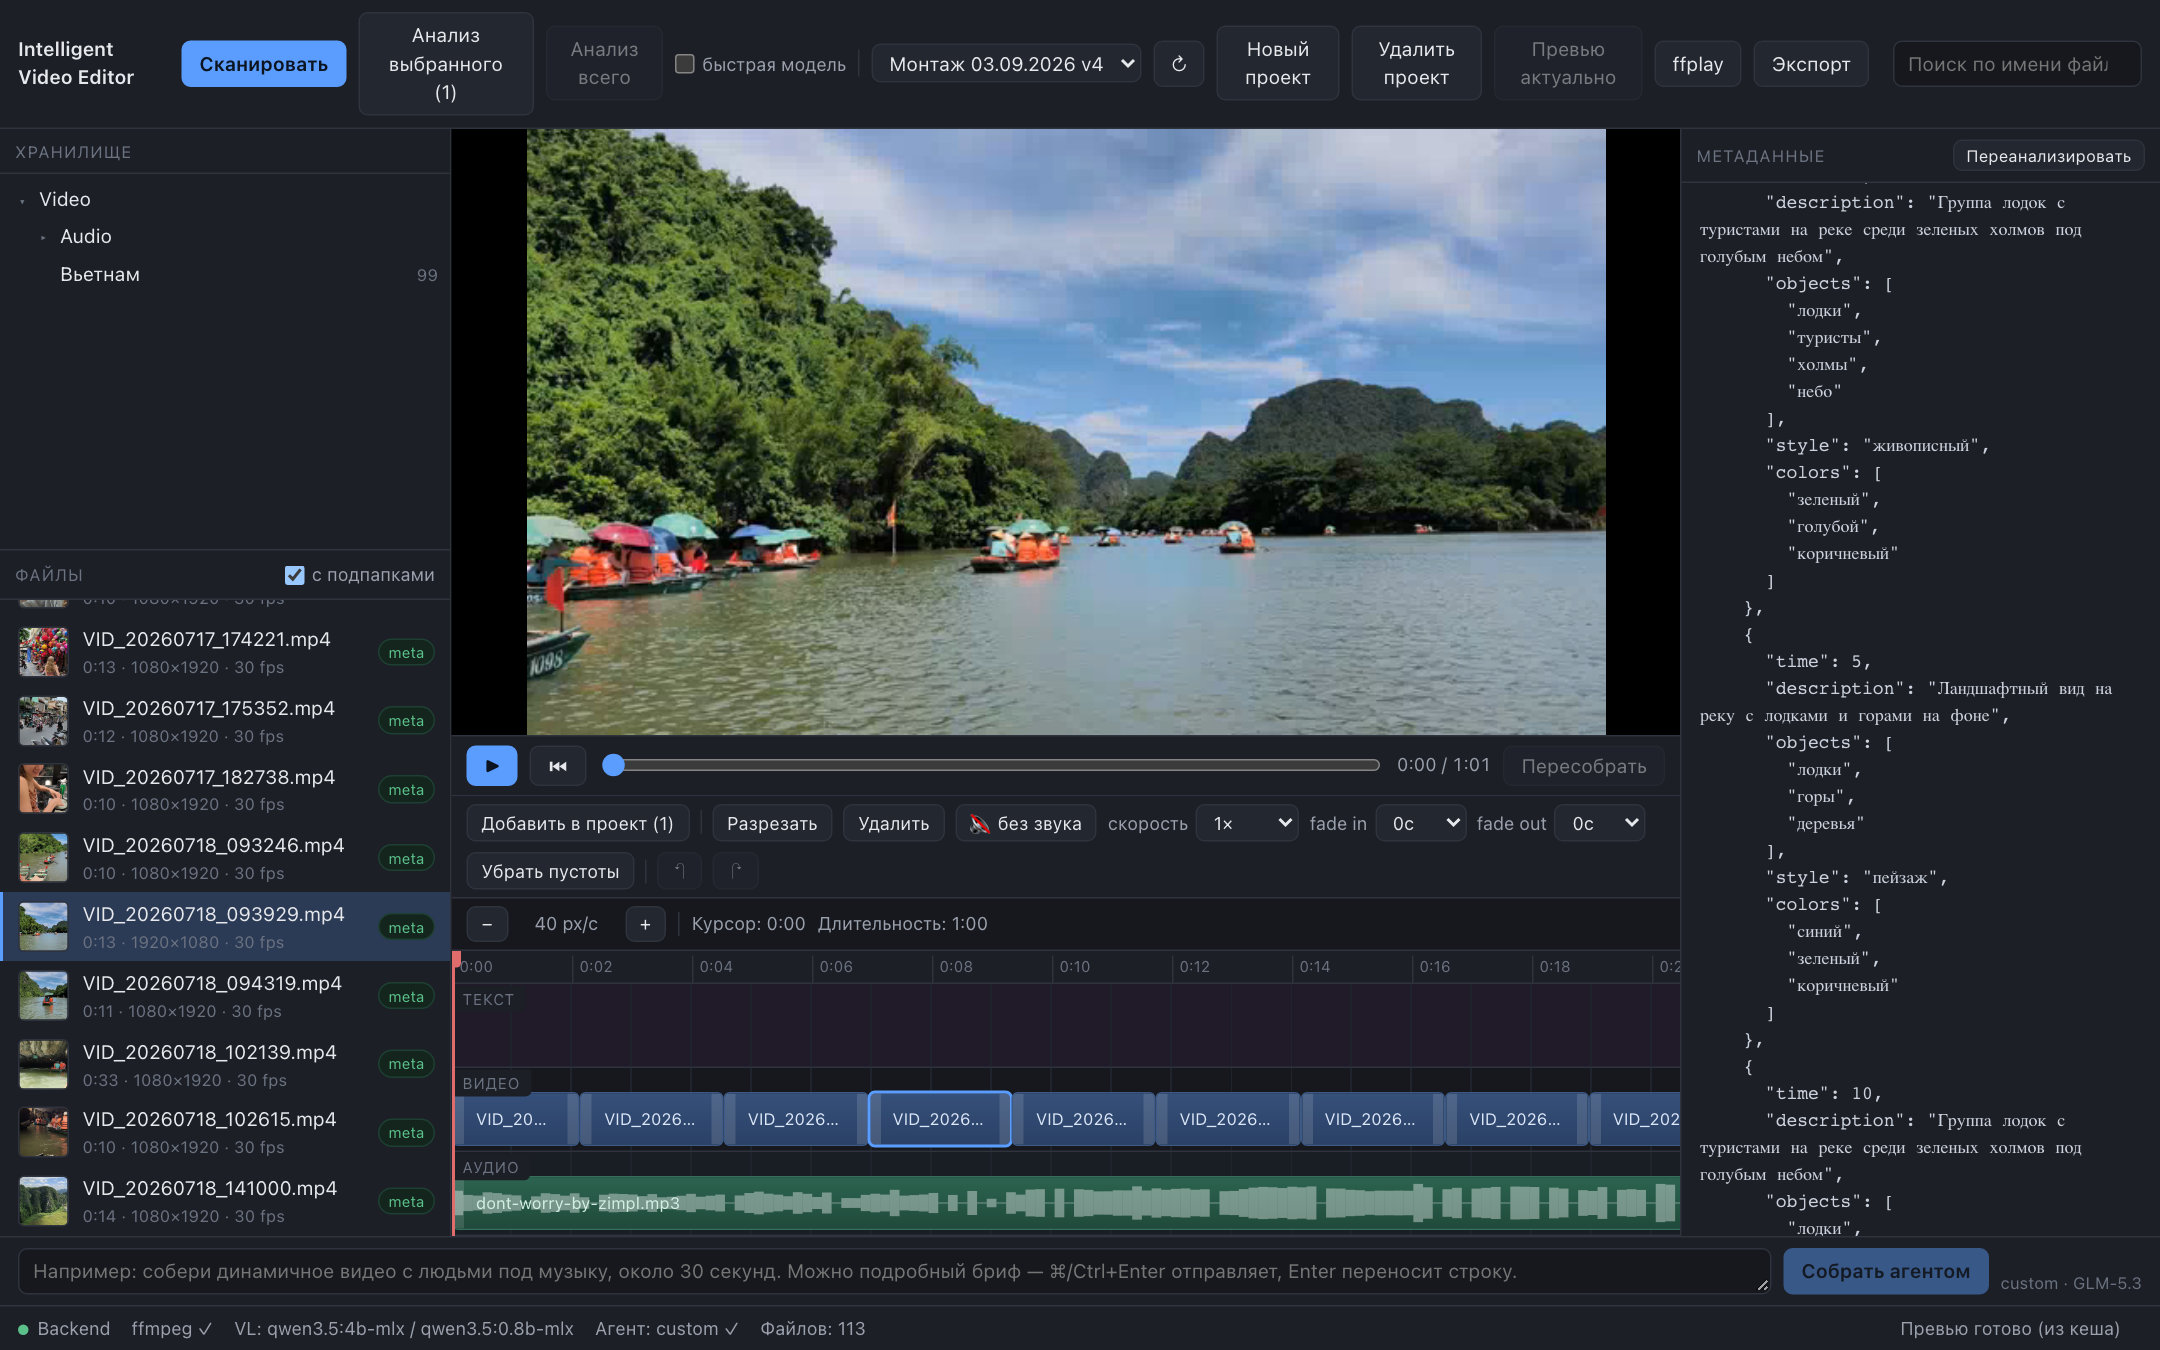Screen dimensions: 2160x1350
Task: Click 'Убрать пустоты' button
Action: [x=550, y=871]
